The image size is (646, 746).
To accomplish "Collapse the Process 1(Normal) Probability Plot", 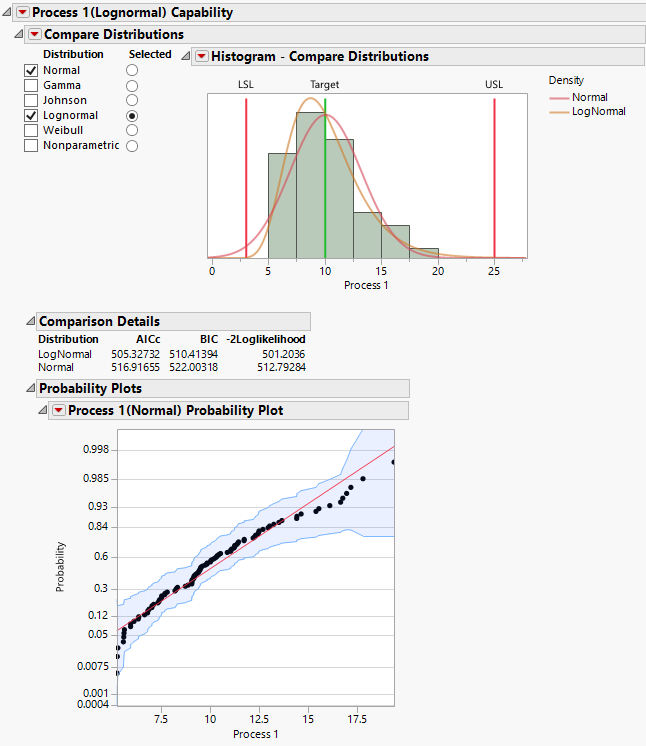I will (x=42, y=410).
